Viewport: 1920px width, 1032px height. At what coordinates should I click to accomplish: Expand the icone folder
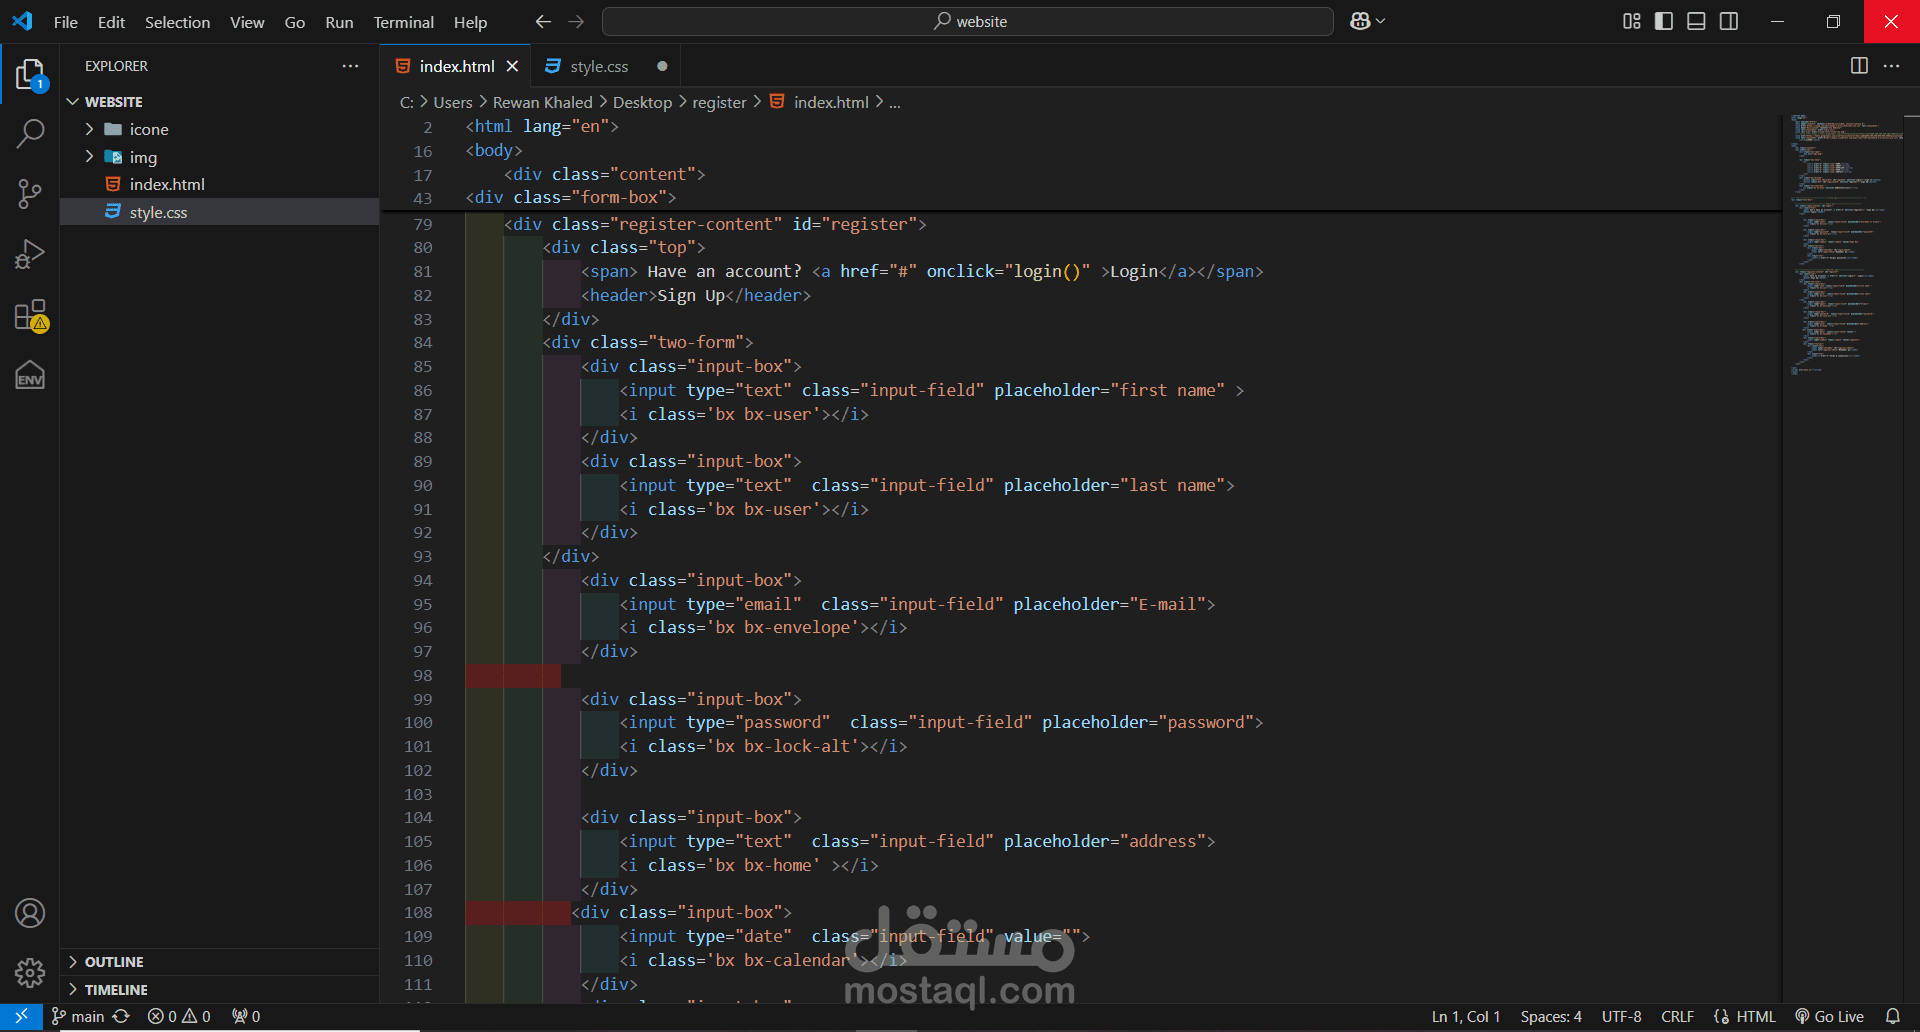219,129
